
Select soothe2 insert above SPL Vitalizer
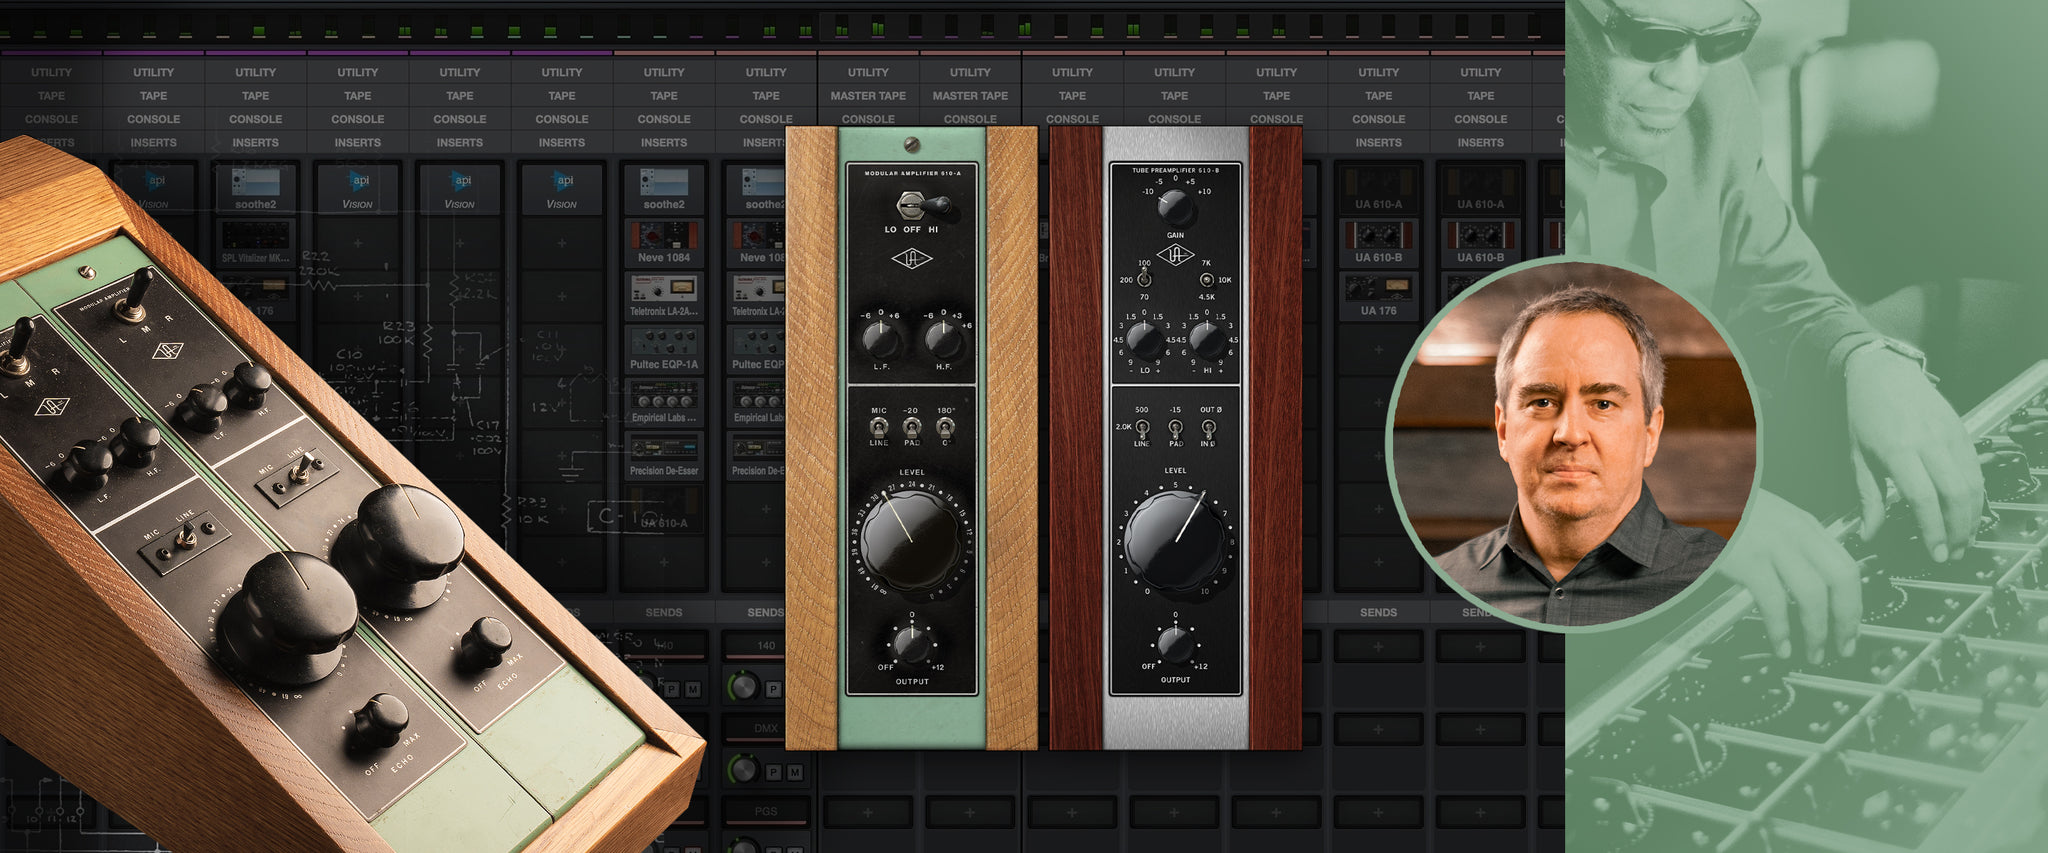[255, 188]
